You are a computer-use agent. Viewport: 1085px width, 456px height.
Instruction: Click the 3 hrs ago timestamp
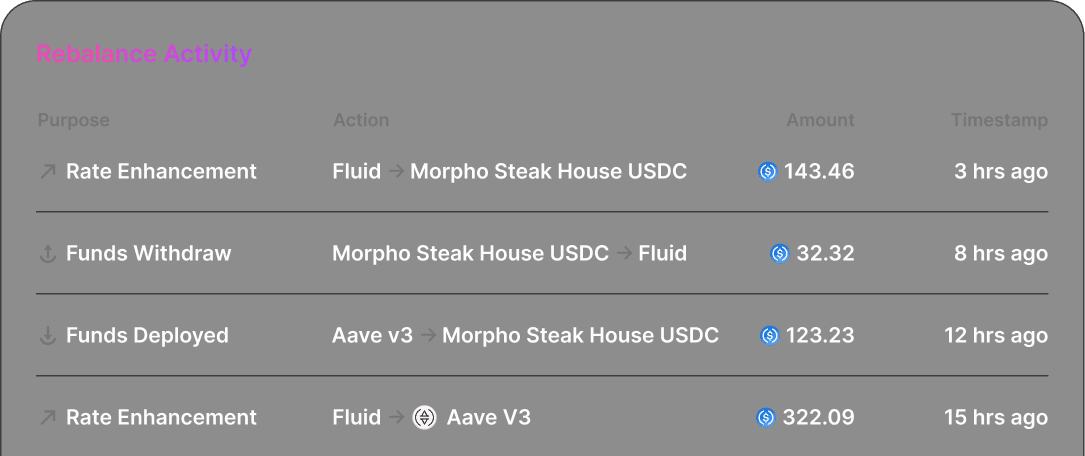(x=1001, y=172)
